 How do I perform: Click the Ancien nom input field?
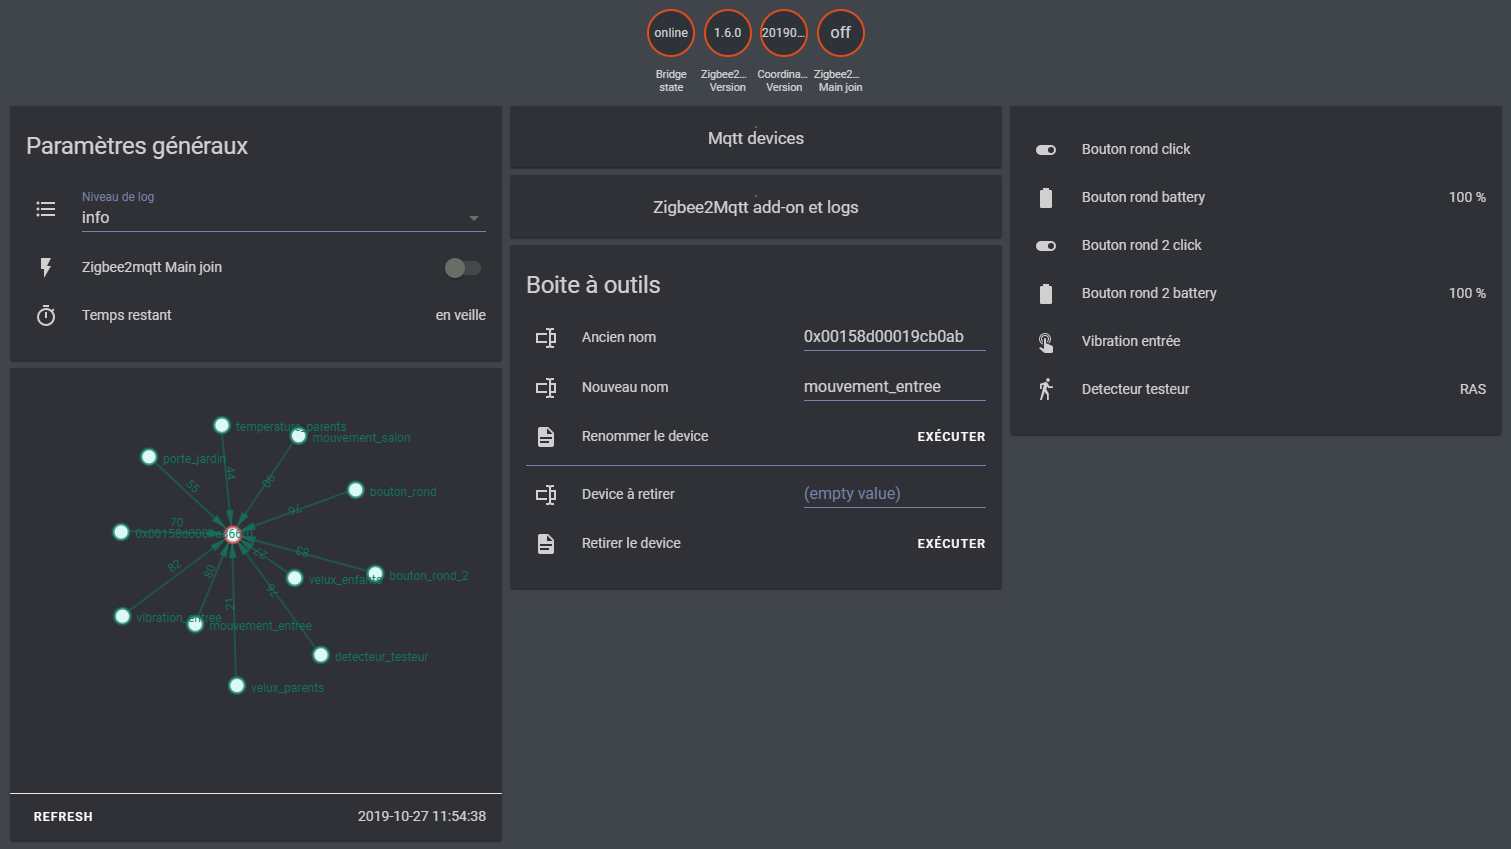[x=895, y=337]
